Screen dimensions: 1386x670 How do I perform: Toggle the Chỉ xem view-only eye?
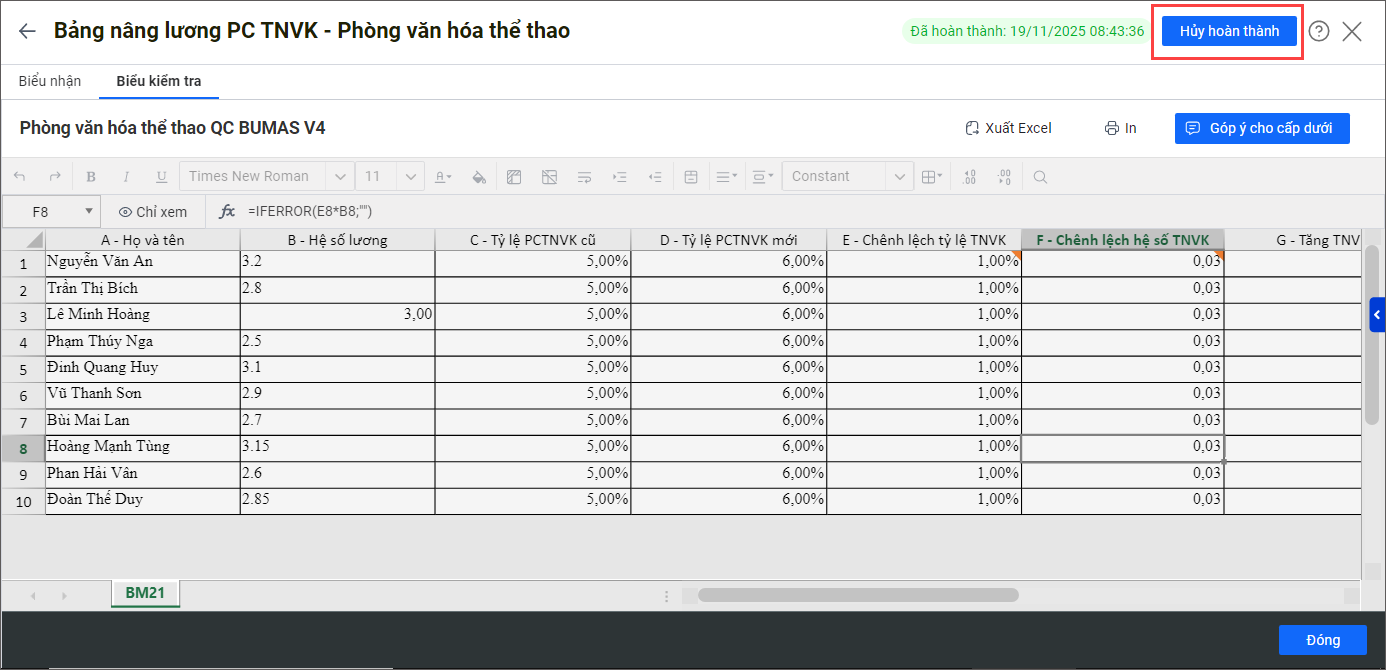[153, 212]
